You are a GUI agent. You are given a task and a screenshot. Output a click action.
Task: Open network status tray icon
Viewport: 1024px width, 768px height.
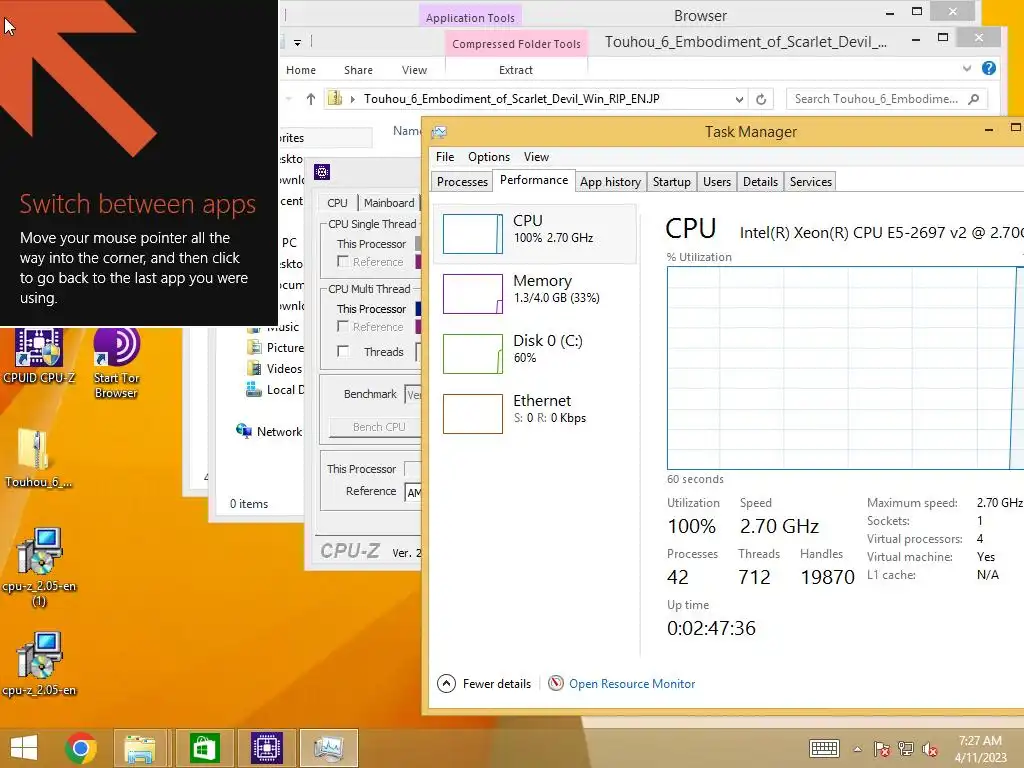pyautogui.click(x=905, y=749)
